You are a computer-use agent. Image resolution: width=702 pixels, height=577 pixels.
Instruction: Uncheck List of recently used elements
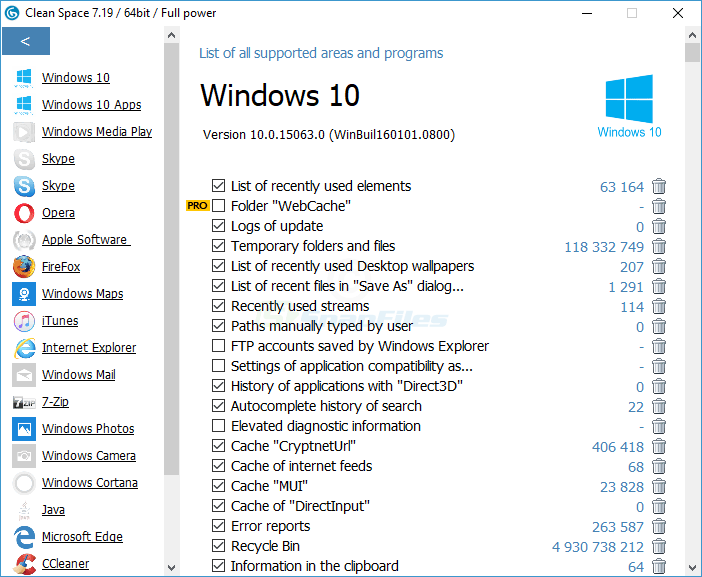[218, 185]
